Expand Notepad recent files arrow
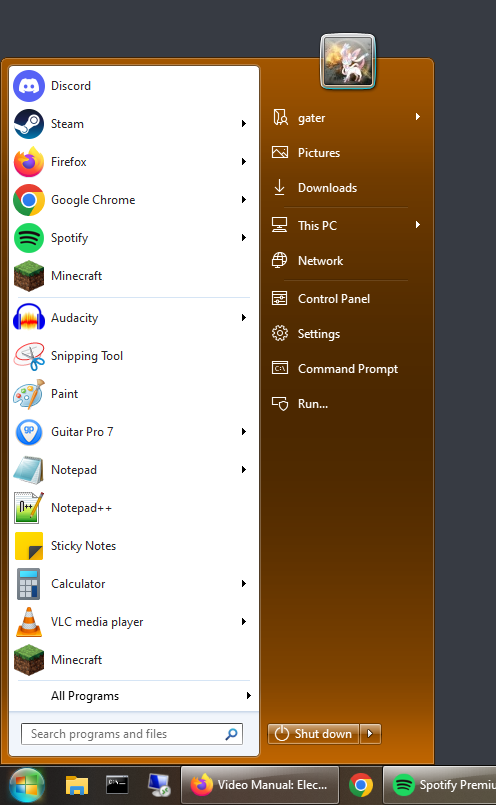This screenshot has width=496, height=805. [x=244, y=470]
